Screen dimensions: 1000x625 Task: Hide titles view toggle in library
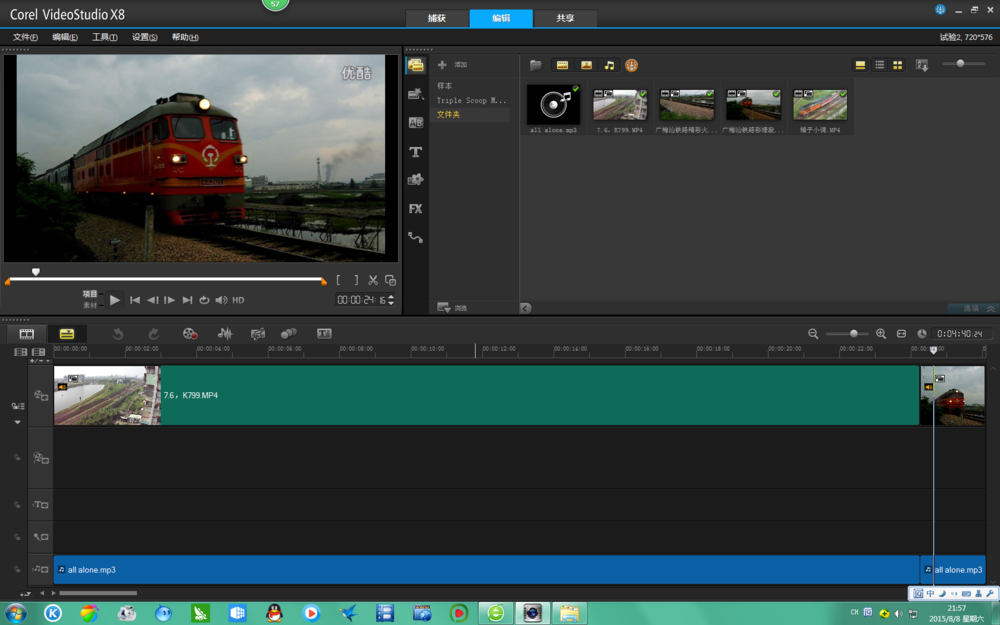(860, 65)
